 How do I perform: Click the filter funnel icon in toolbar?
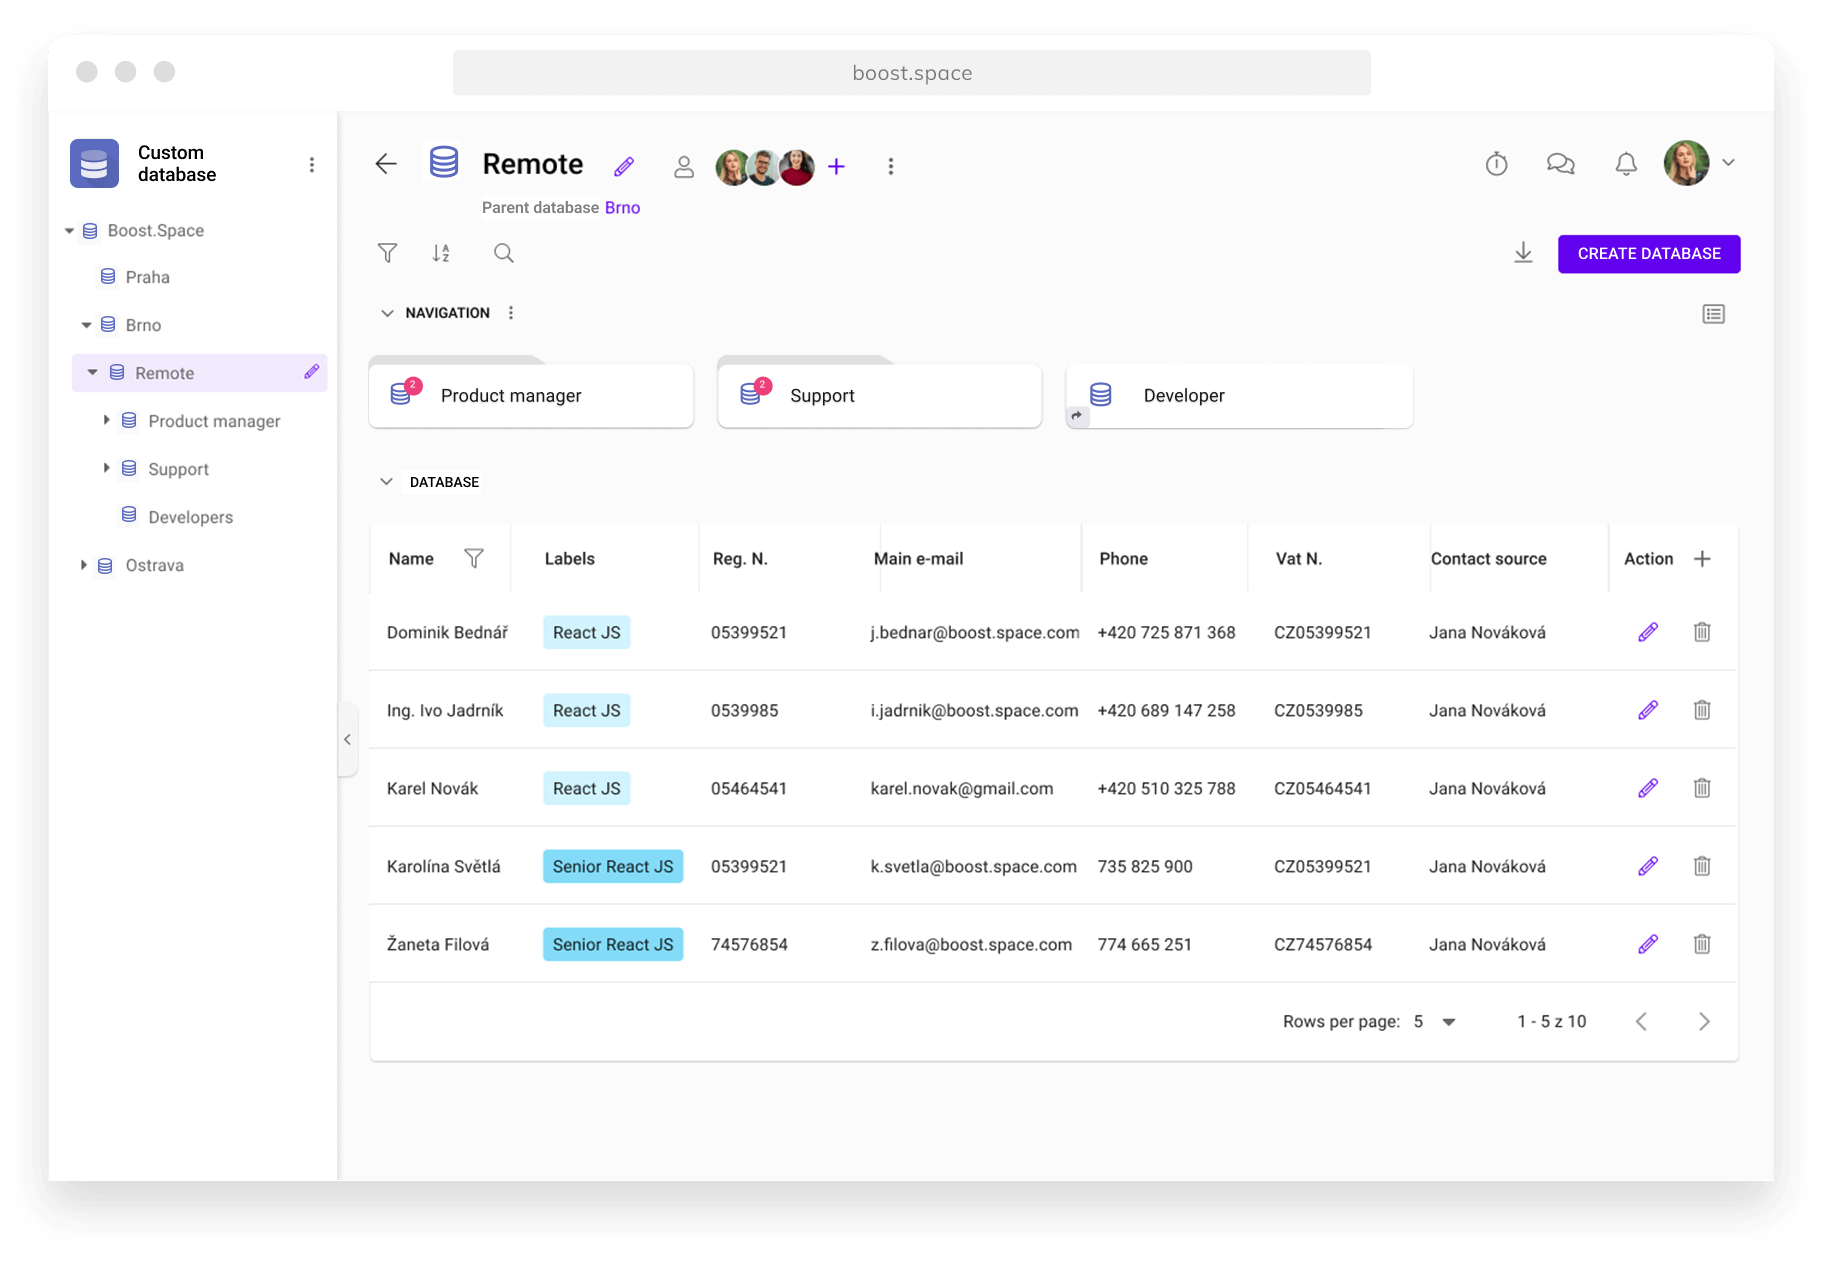(387, 253)
